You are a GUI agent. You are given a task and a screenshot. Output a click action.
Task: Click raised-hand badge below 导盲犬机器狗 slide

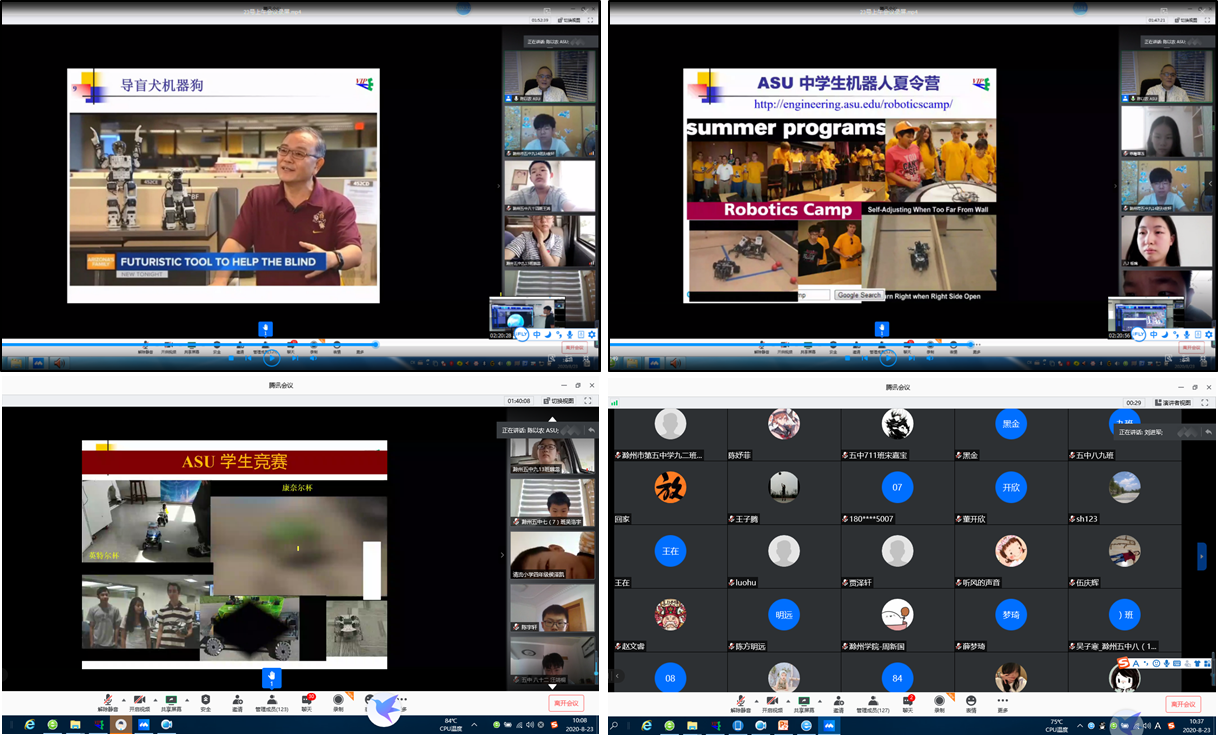(x=266, y=328)
